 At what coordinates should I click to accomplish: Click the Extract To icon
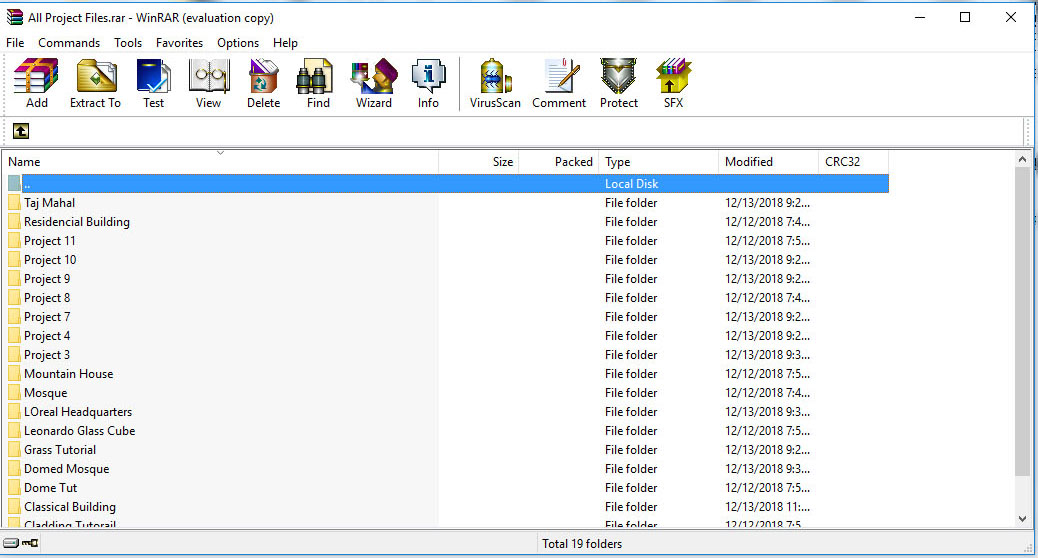95,83
